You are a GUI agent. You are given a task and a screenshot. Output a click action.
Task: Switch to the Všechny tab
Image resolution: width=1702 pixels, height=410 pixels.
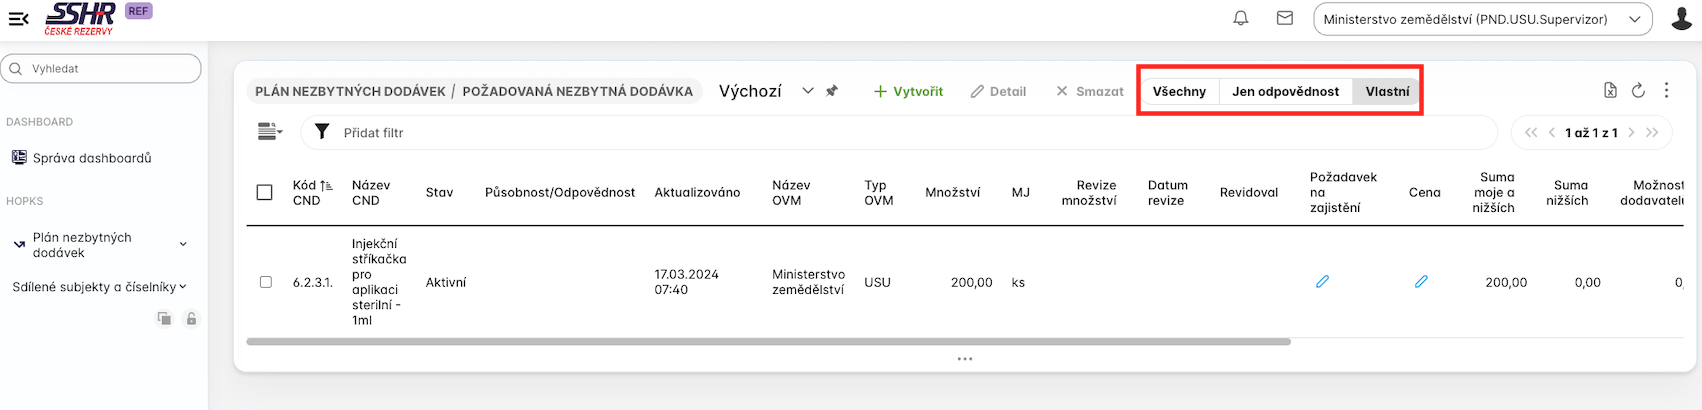1179,91
